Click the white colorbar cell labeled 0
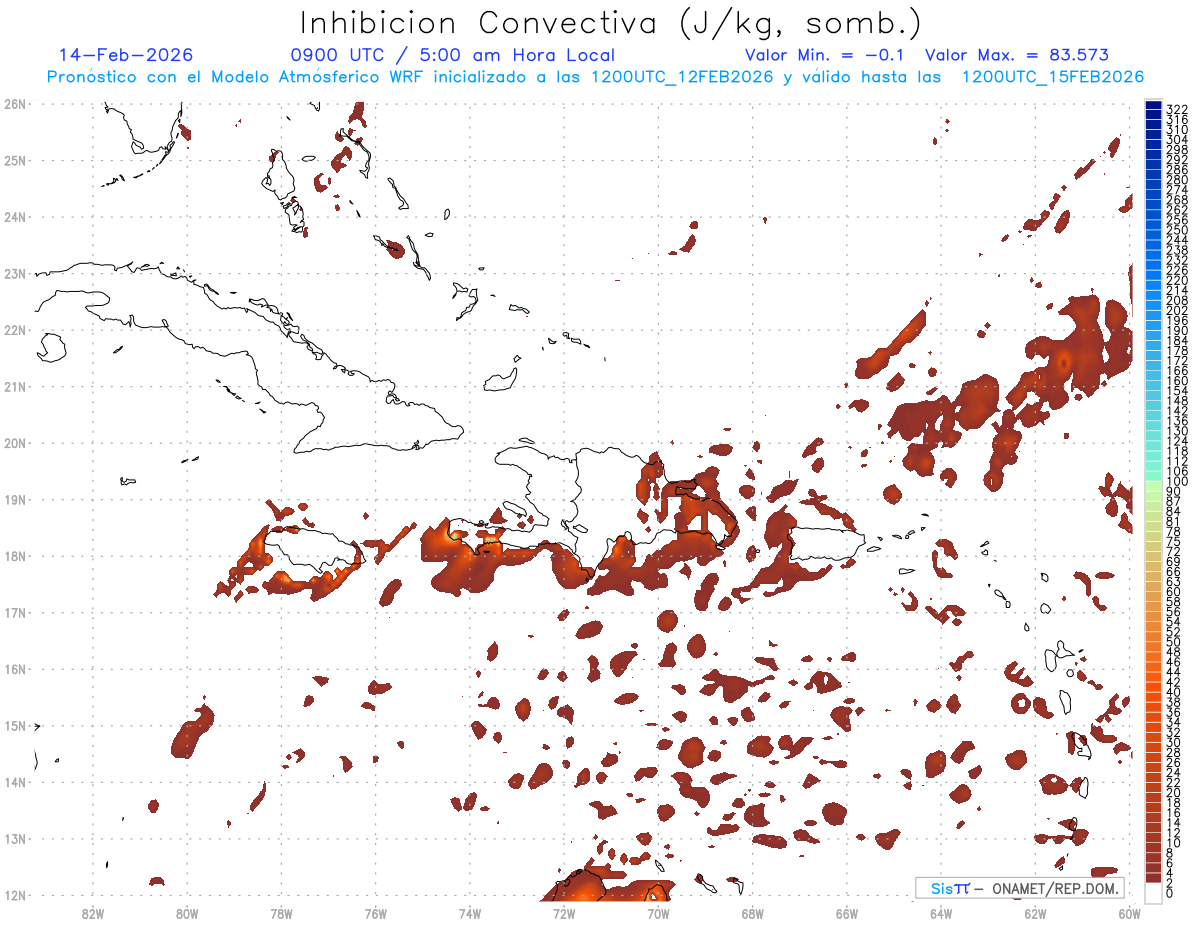Screen dimensions: 1200x927 tap(1153, 891)
